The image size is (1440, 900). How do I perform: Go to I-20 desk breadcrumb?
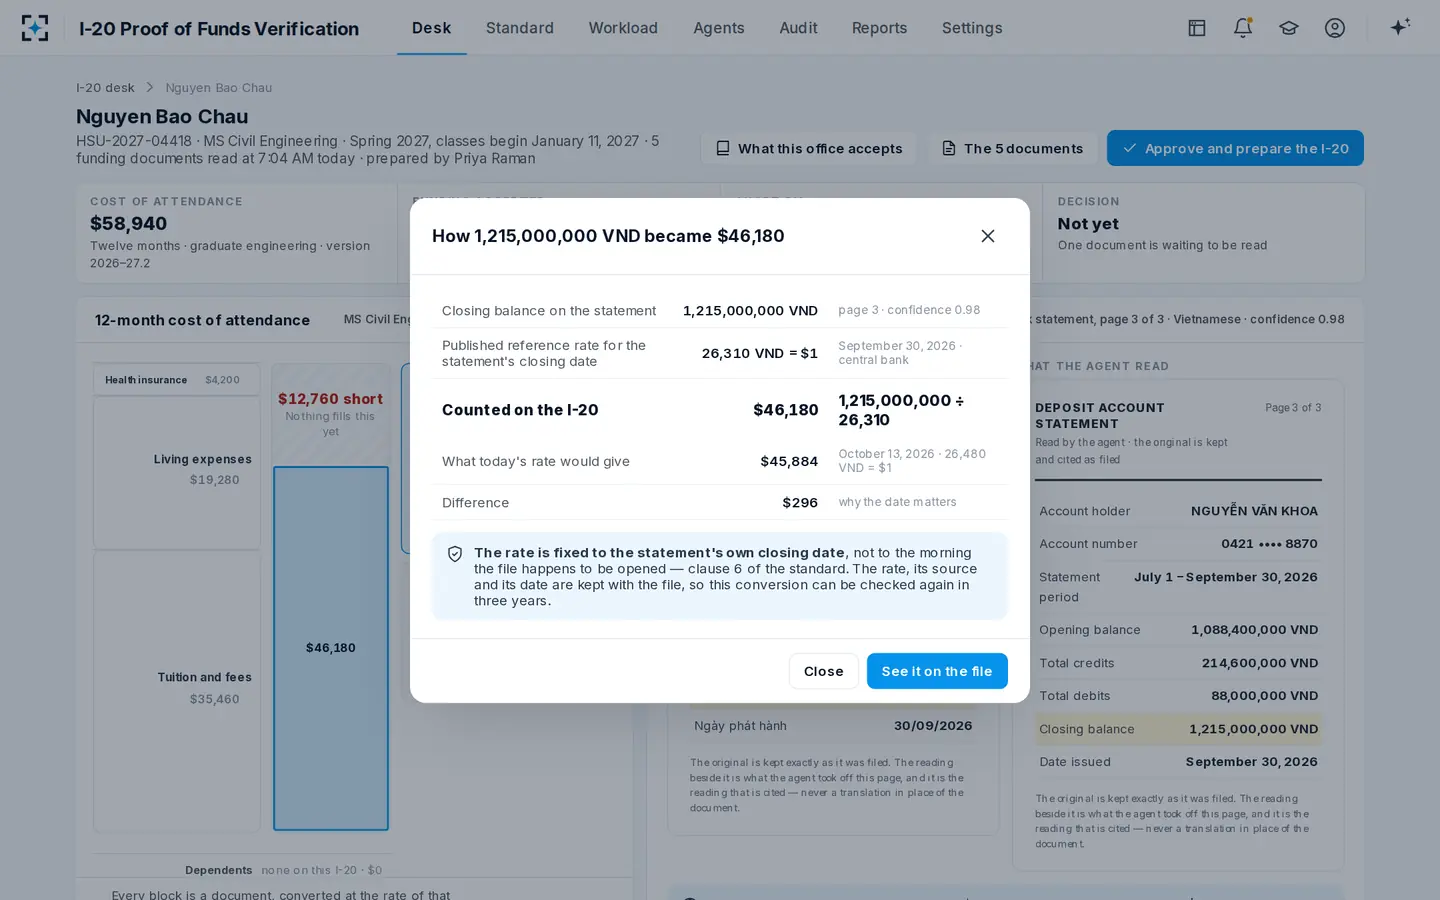(105, 88)
